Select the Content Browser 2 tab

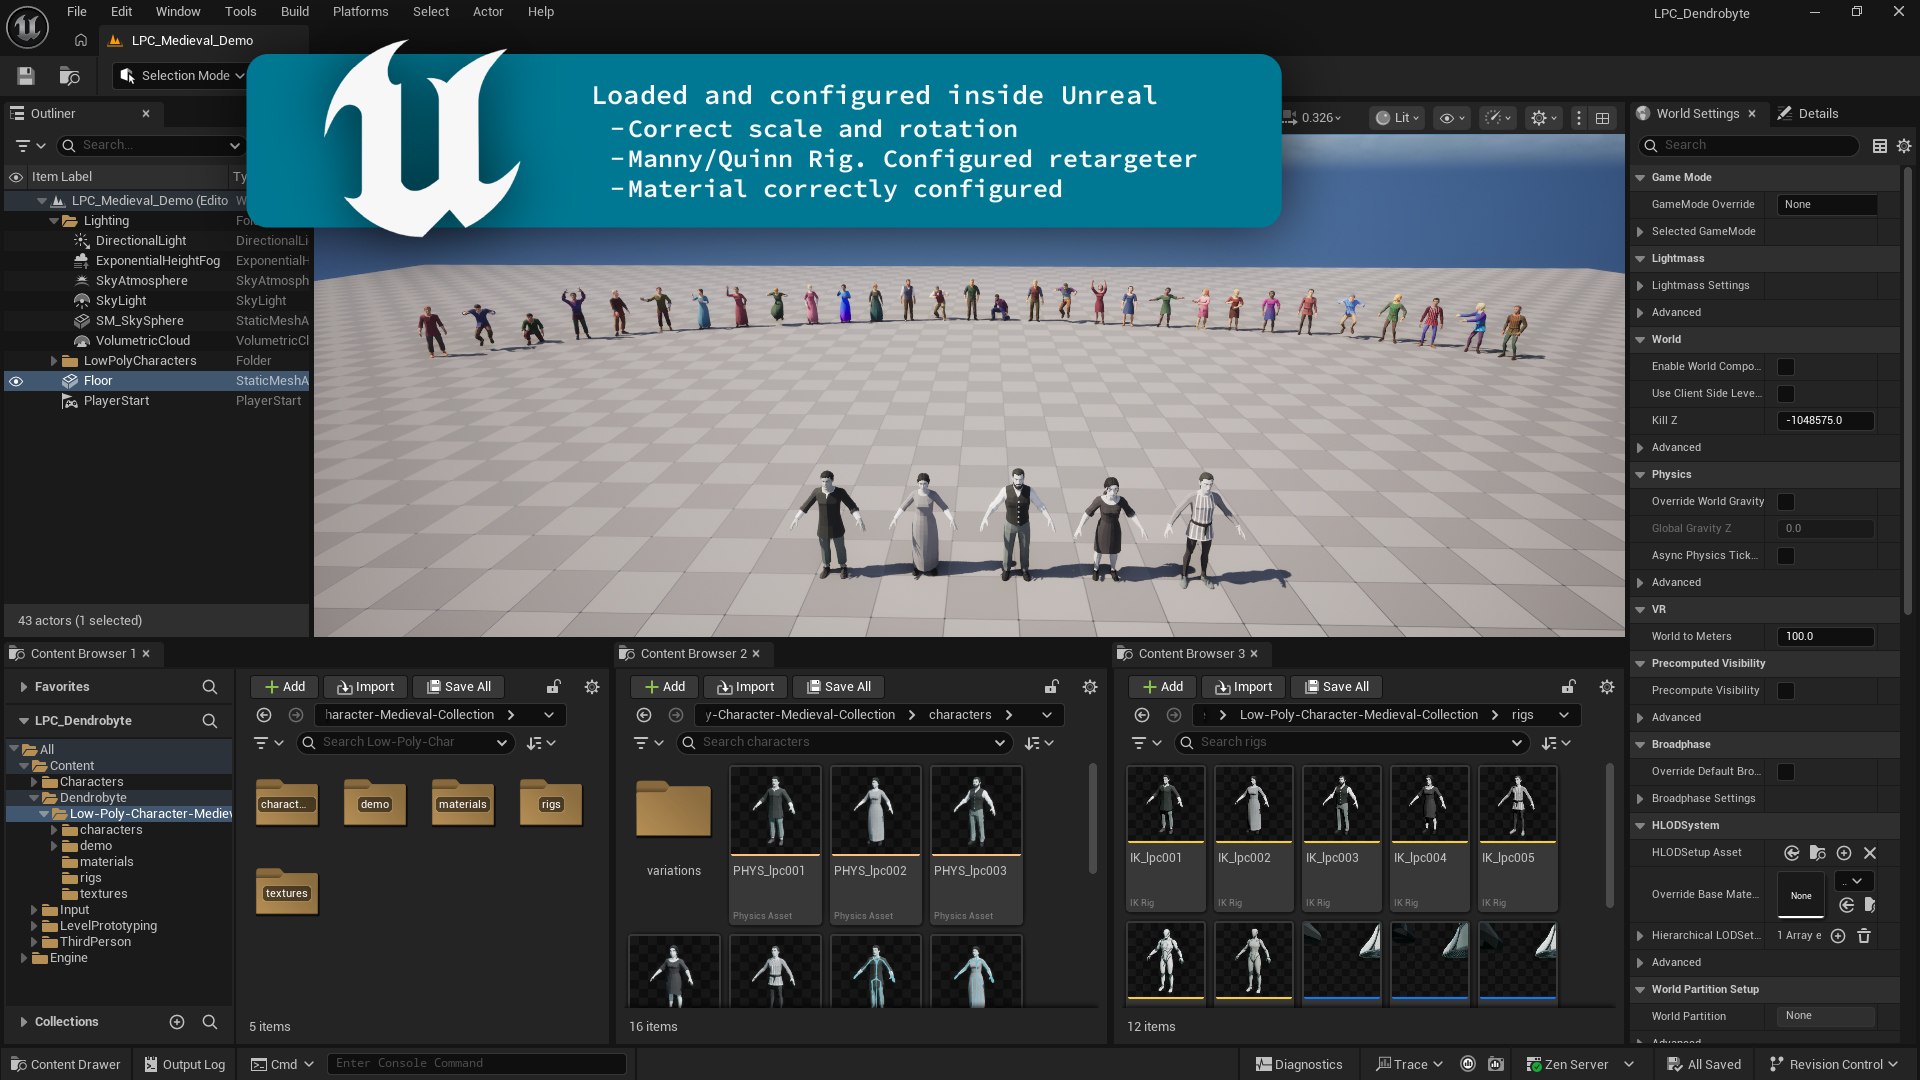point(693,654)
